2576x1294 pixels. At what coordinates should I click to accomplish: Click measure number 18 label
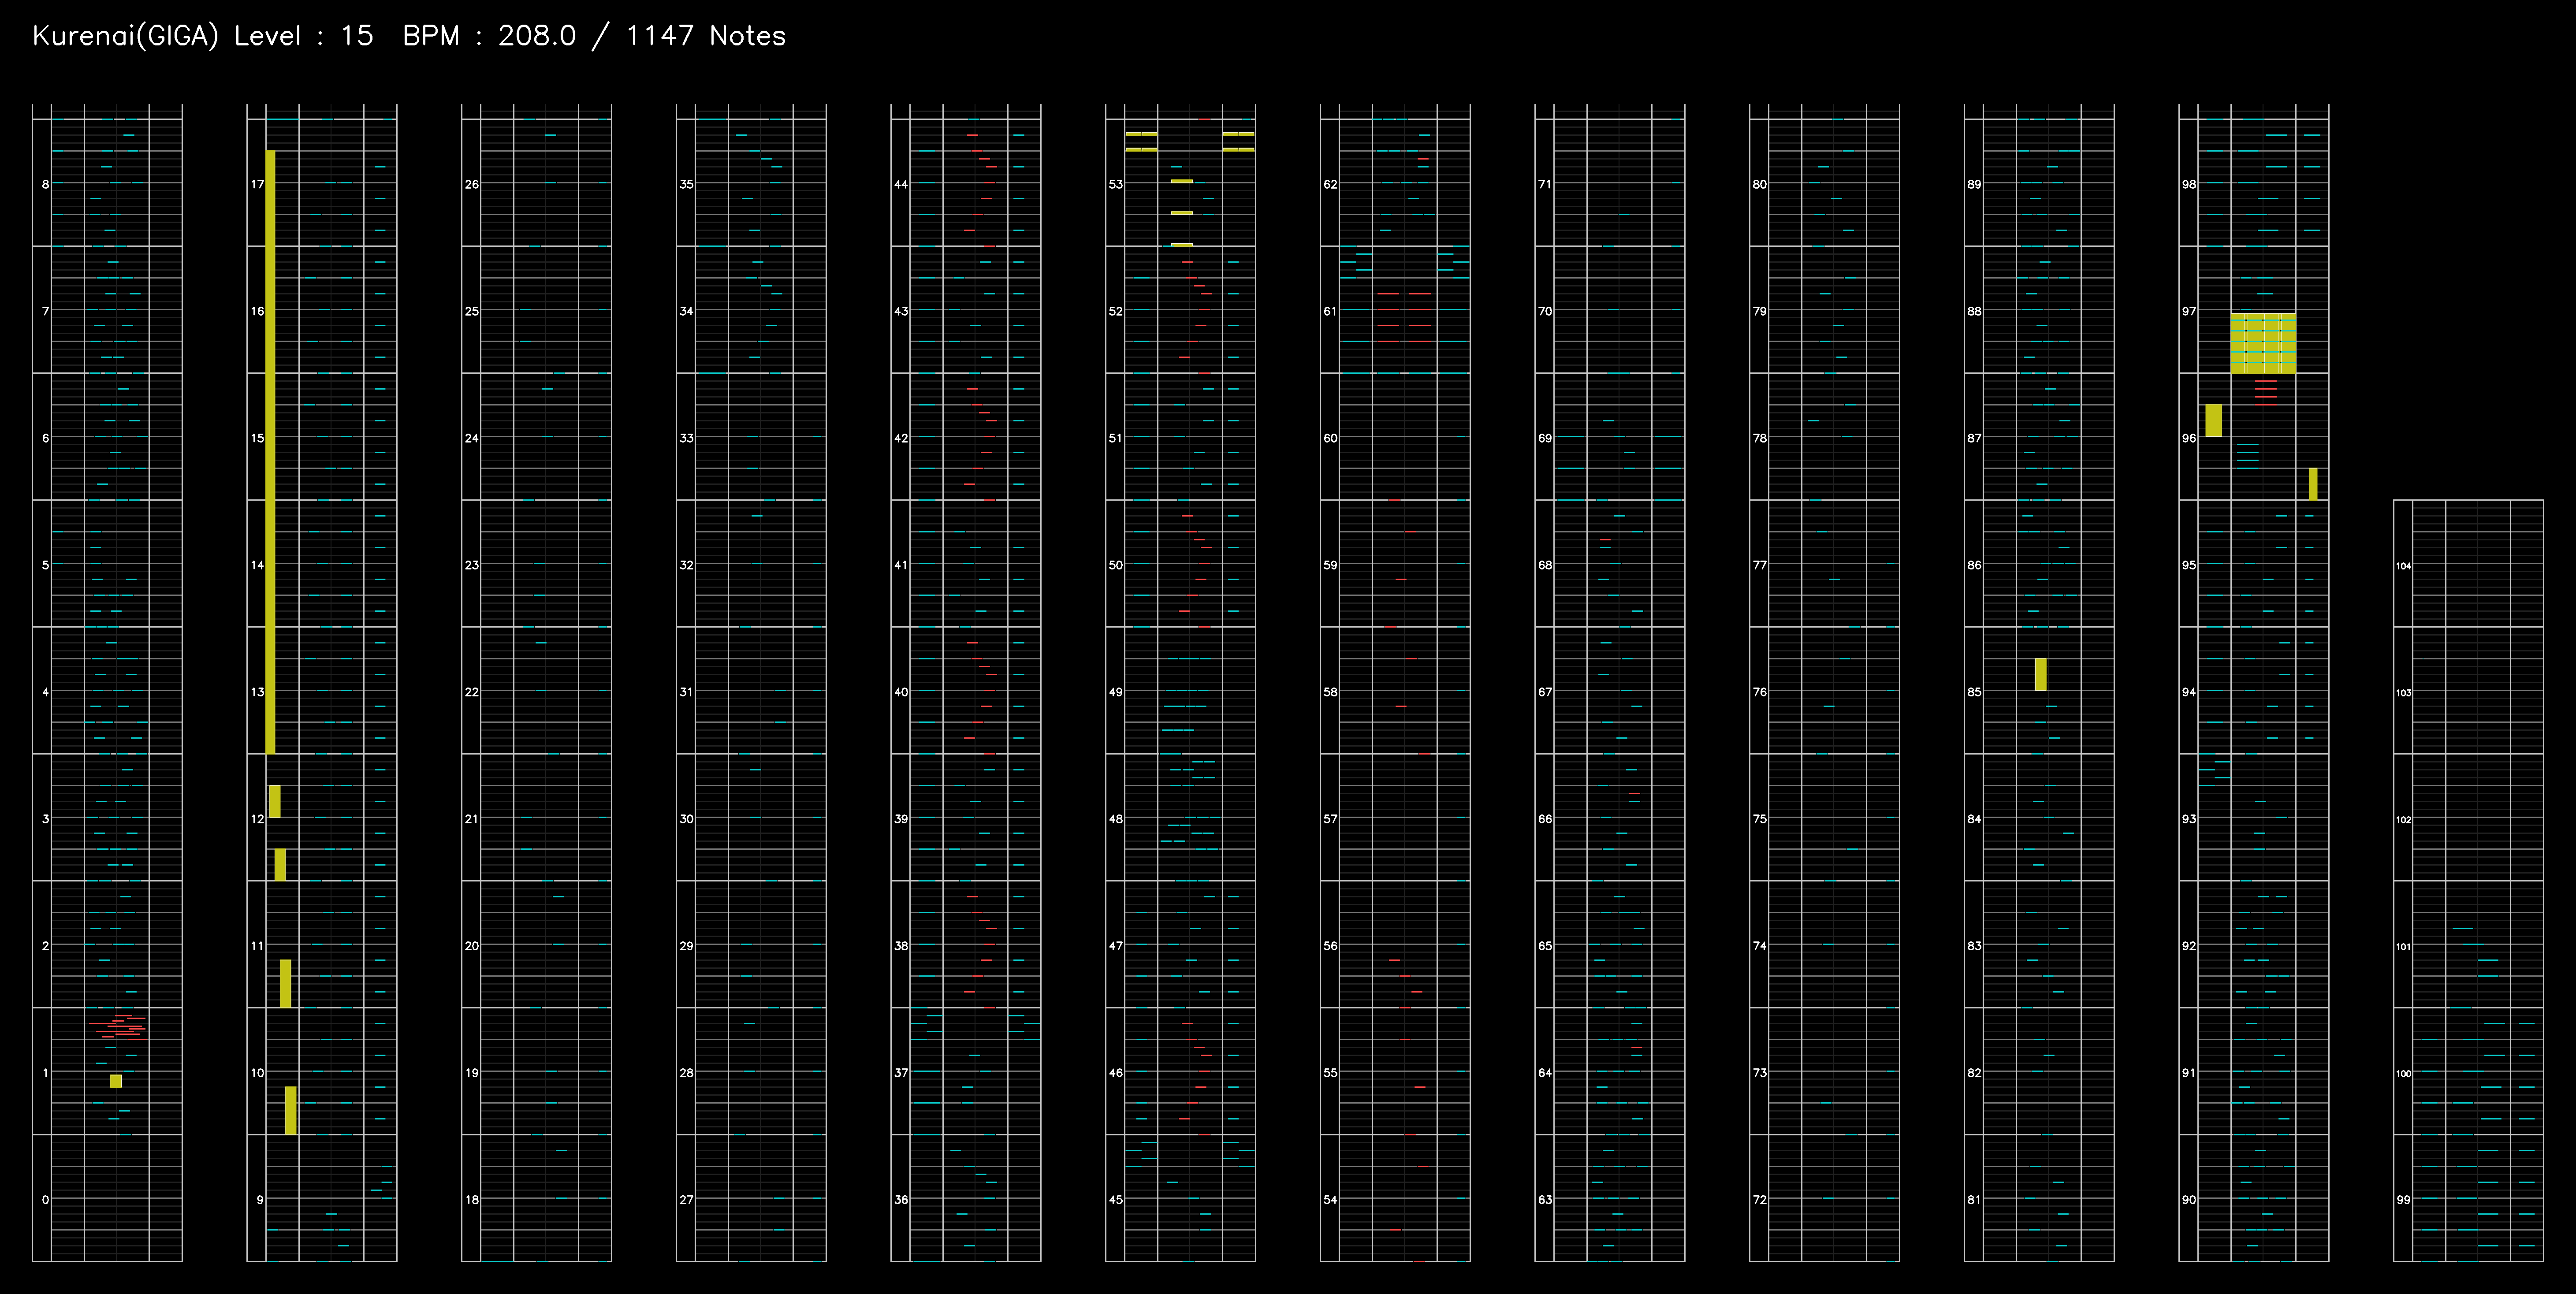pos(472,1199)
